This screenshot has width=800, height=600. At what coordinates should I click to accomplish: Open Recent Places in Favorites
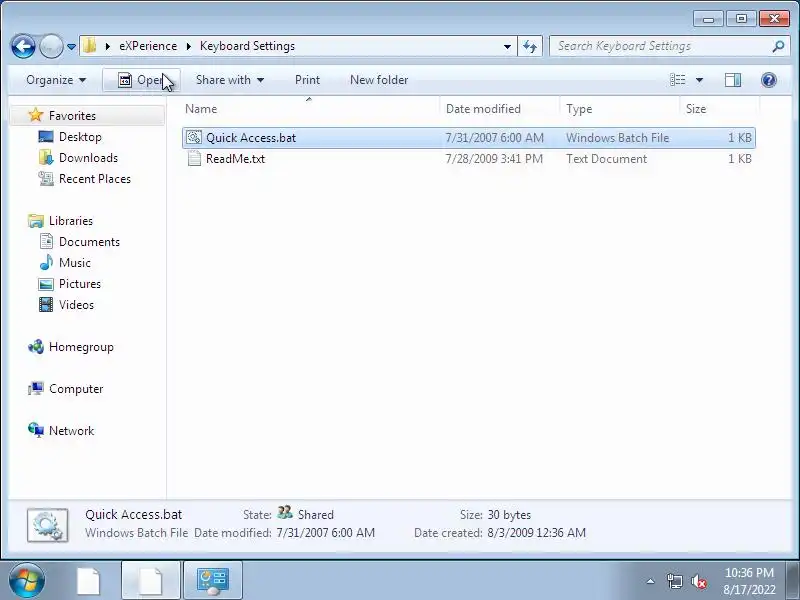95,179
